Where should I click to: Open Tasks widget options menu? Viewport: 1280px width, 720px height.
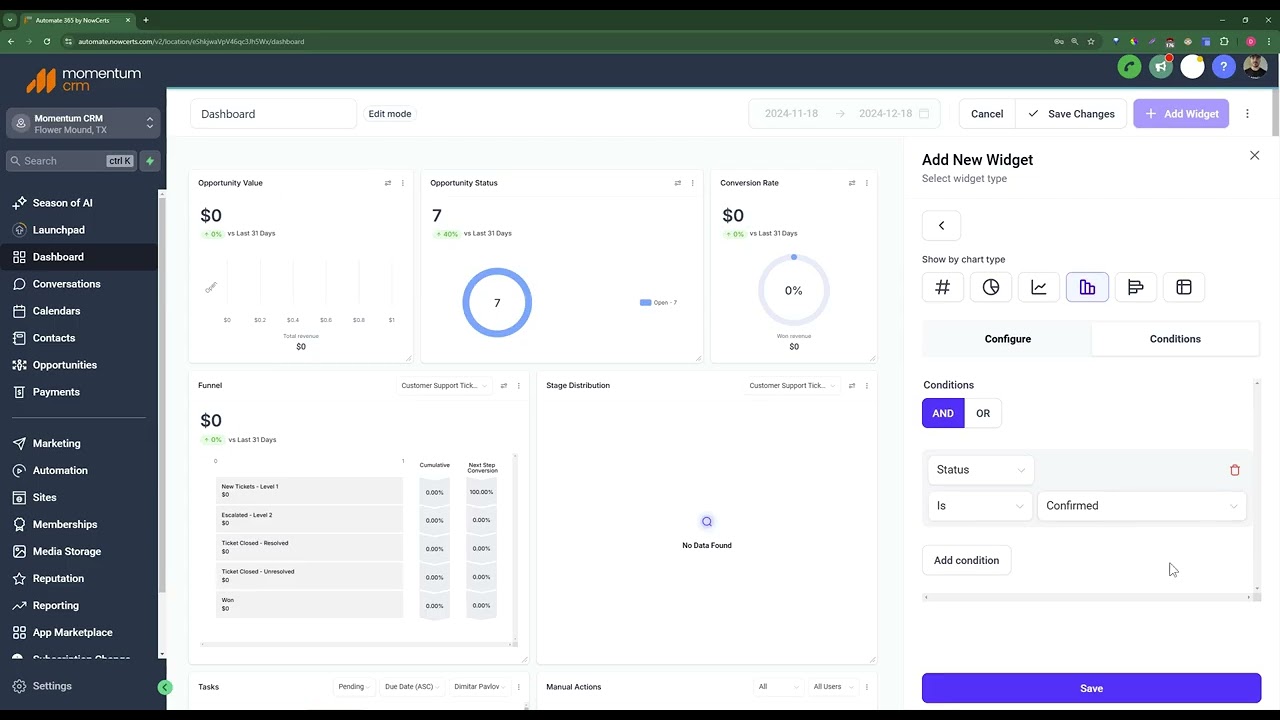[518, 687]
